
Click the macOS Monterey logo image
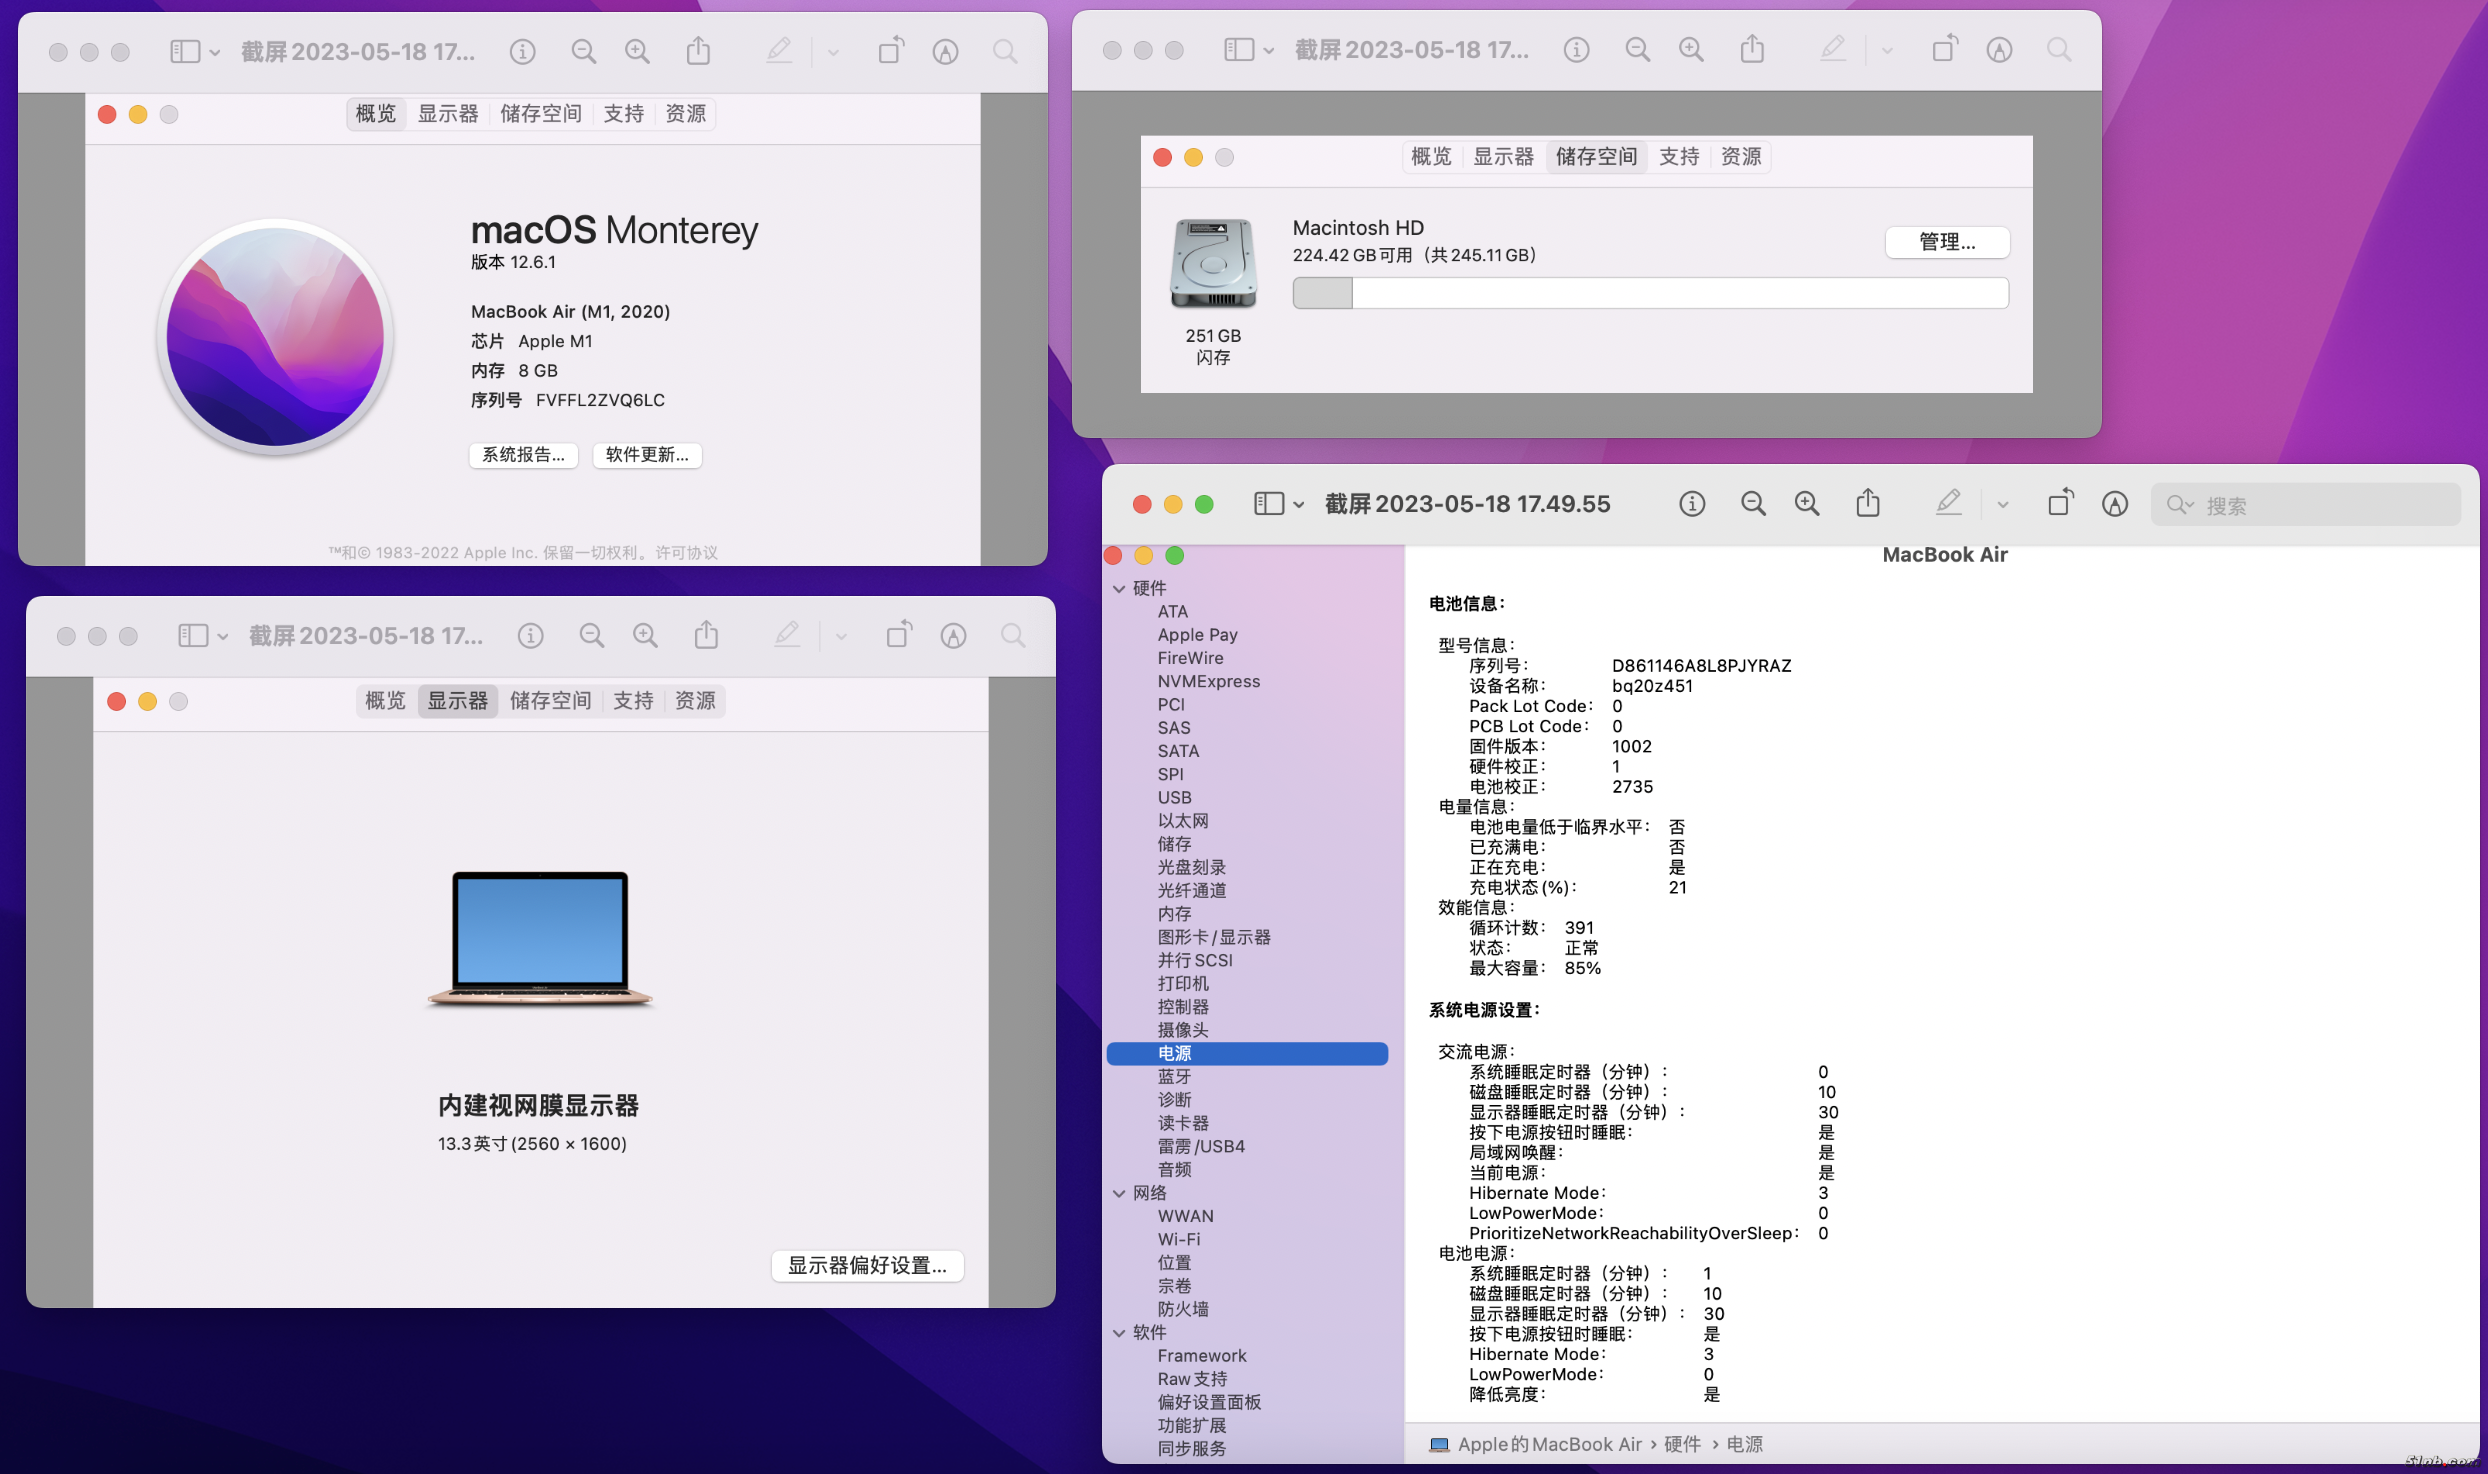tap(275, 337)
